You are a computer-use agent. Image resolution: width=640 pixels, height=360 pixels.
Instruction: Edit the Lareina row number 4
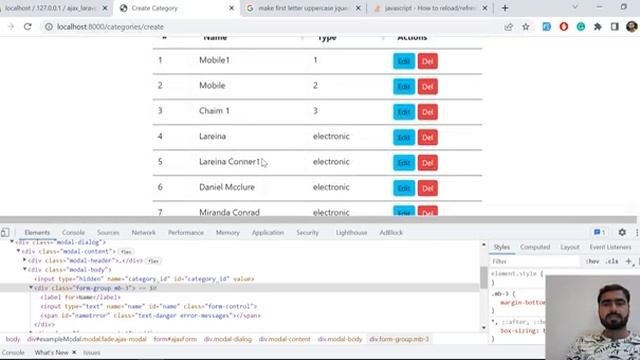coord(404,137)
